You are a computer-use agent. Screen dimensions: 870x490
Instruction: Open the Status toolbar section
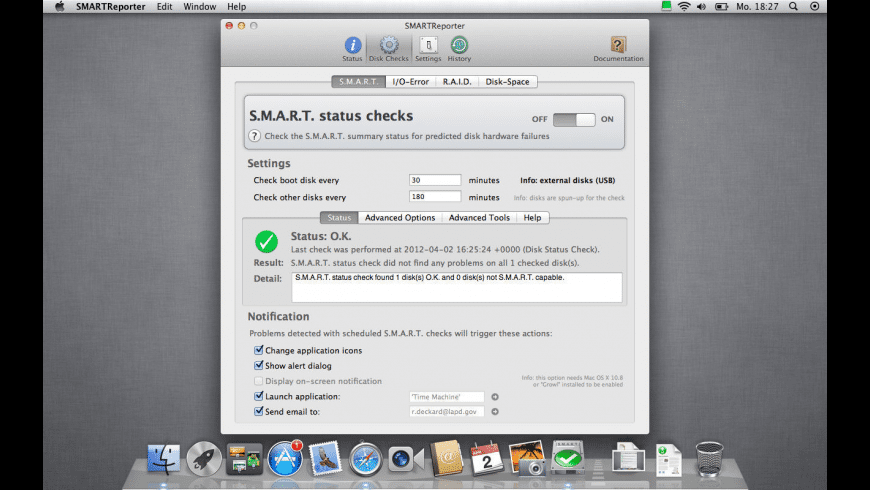(352, 49)
